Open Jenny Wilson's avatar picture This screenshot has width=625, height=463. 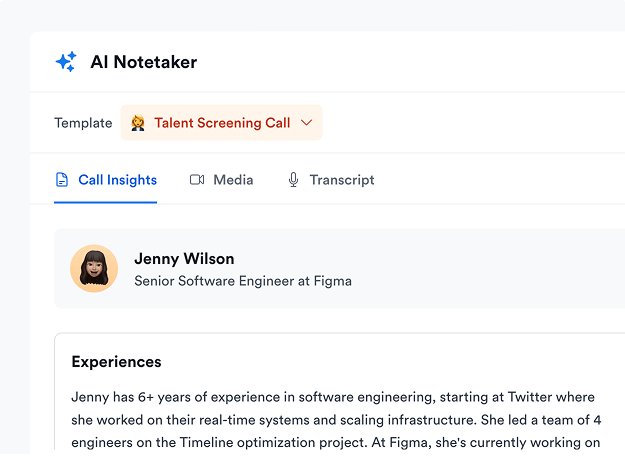(x=94, y=268)
